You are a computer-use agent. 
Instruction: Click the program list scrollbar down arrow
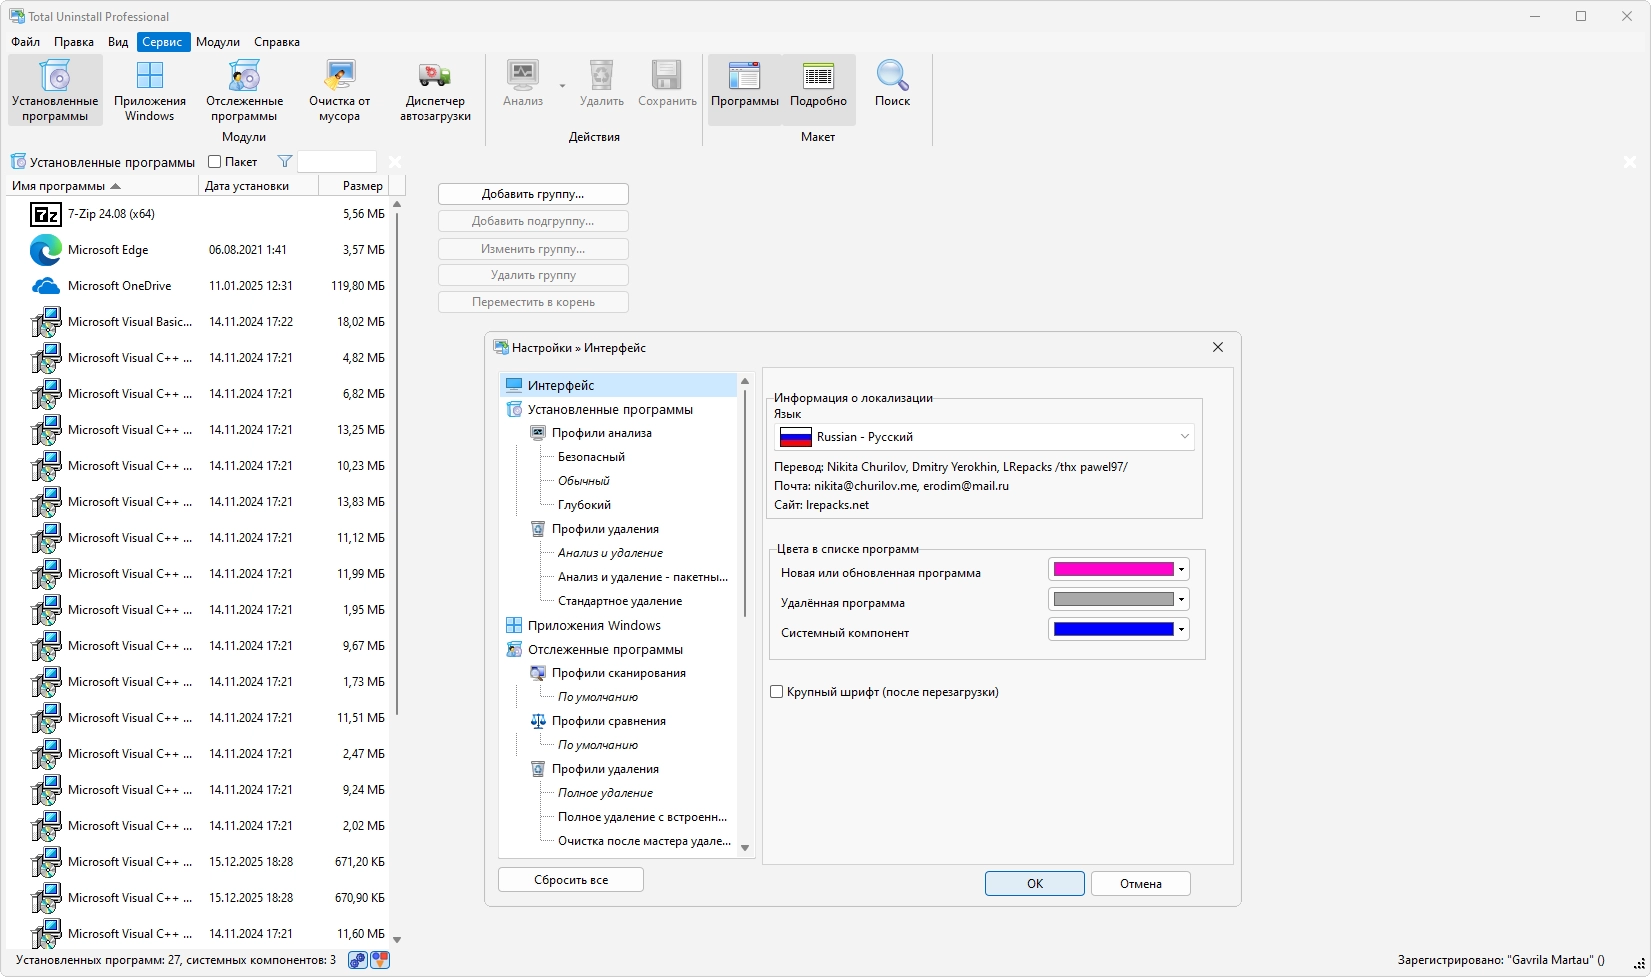point(397,940)
